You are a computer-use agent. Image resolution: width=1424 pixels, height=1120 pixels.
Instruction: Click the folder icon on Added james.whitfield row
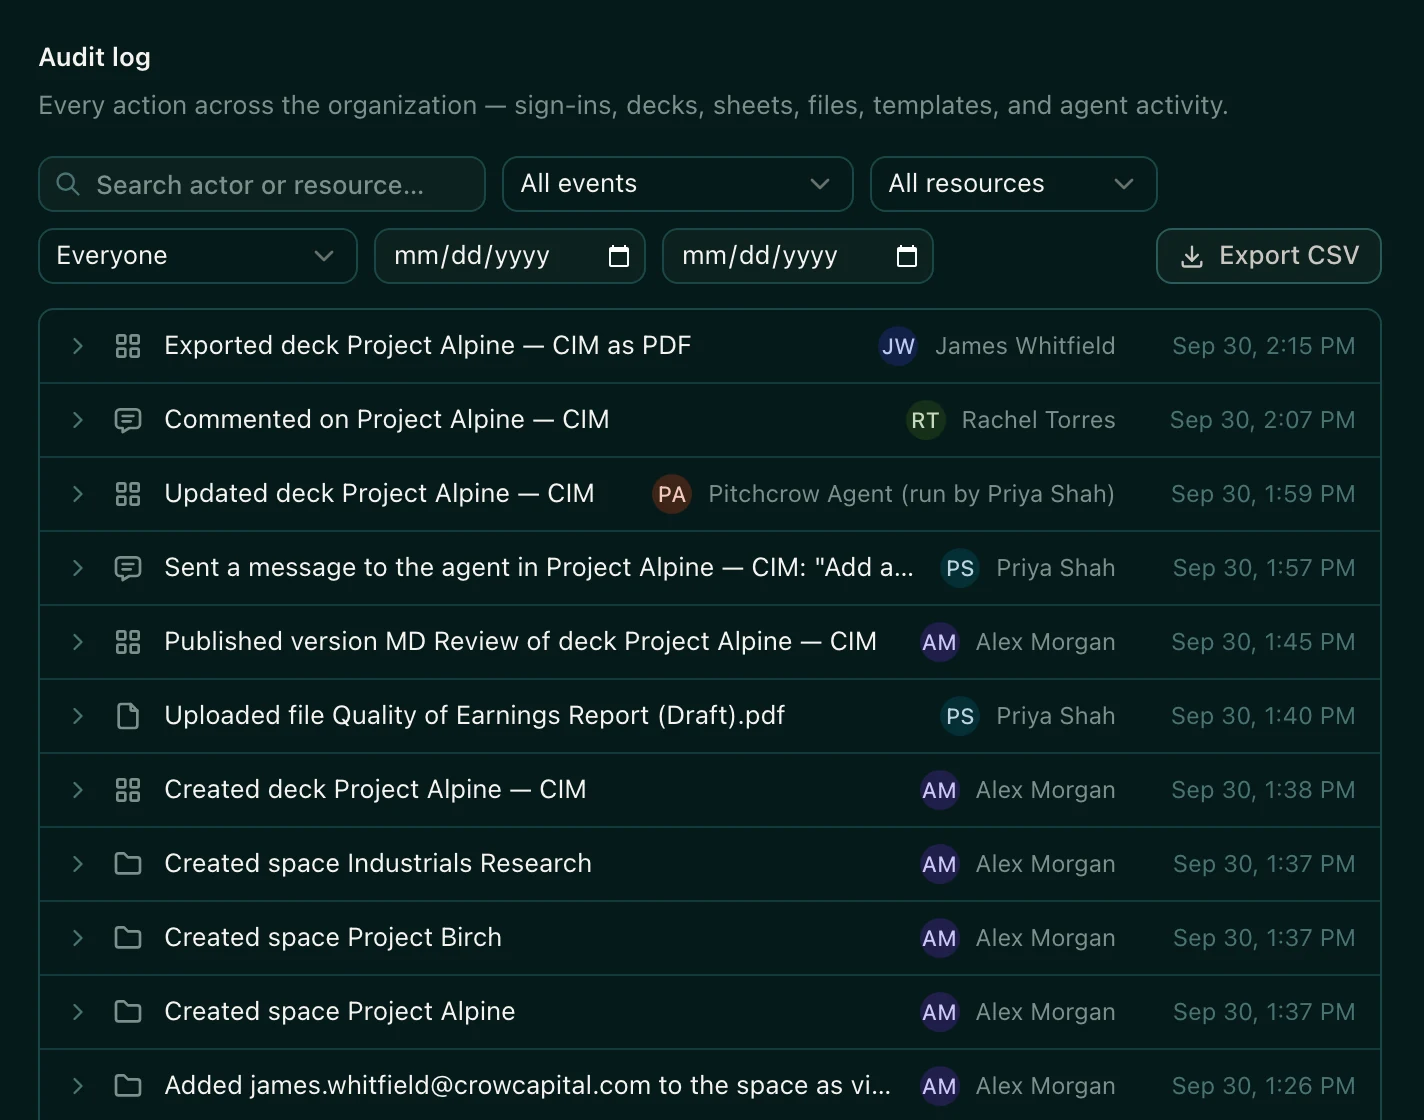128,1086
